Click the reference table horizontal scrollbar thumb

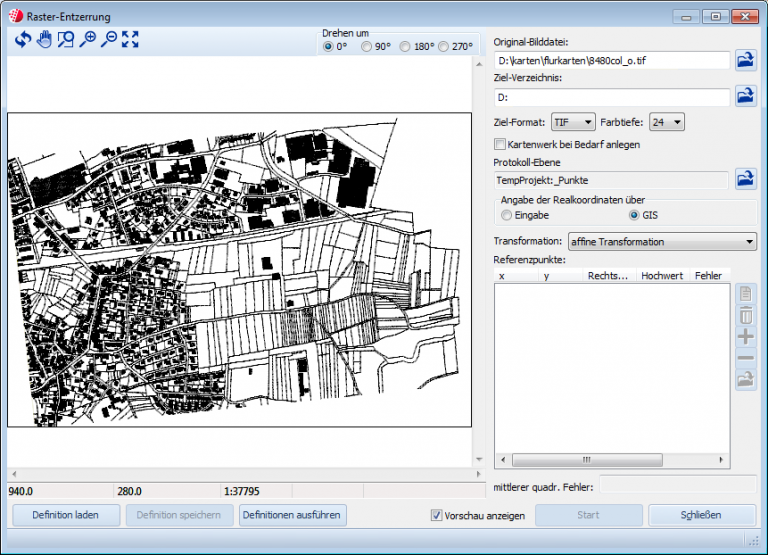587,460
